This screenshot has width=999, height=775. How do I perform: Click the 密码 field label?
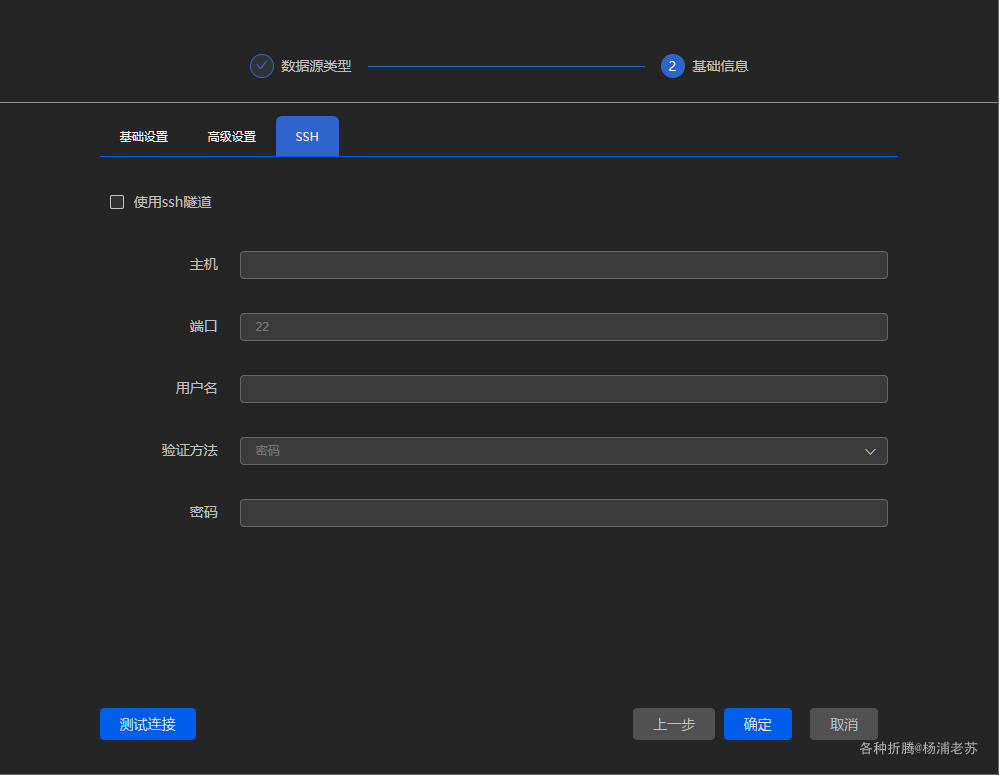pyautogui.click(x=203, y=512)
